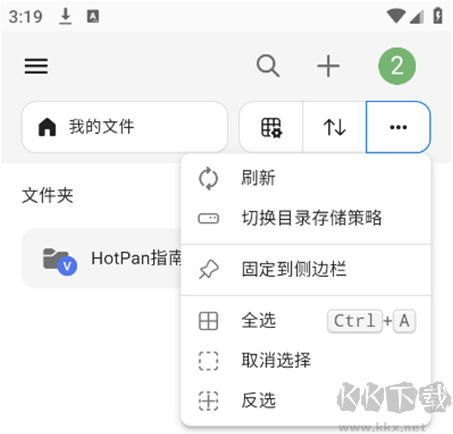
Task: Open the view layout settings grid icon
Action: [271, 127]
